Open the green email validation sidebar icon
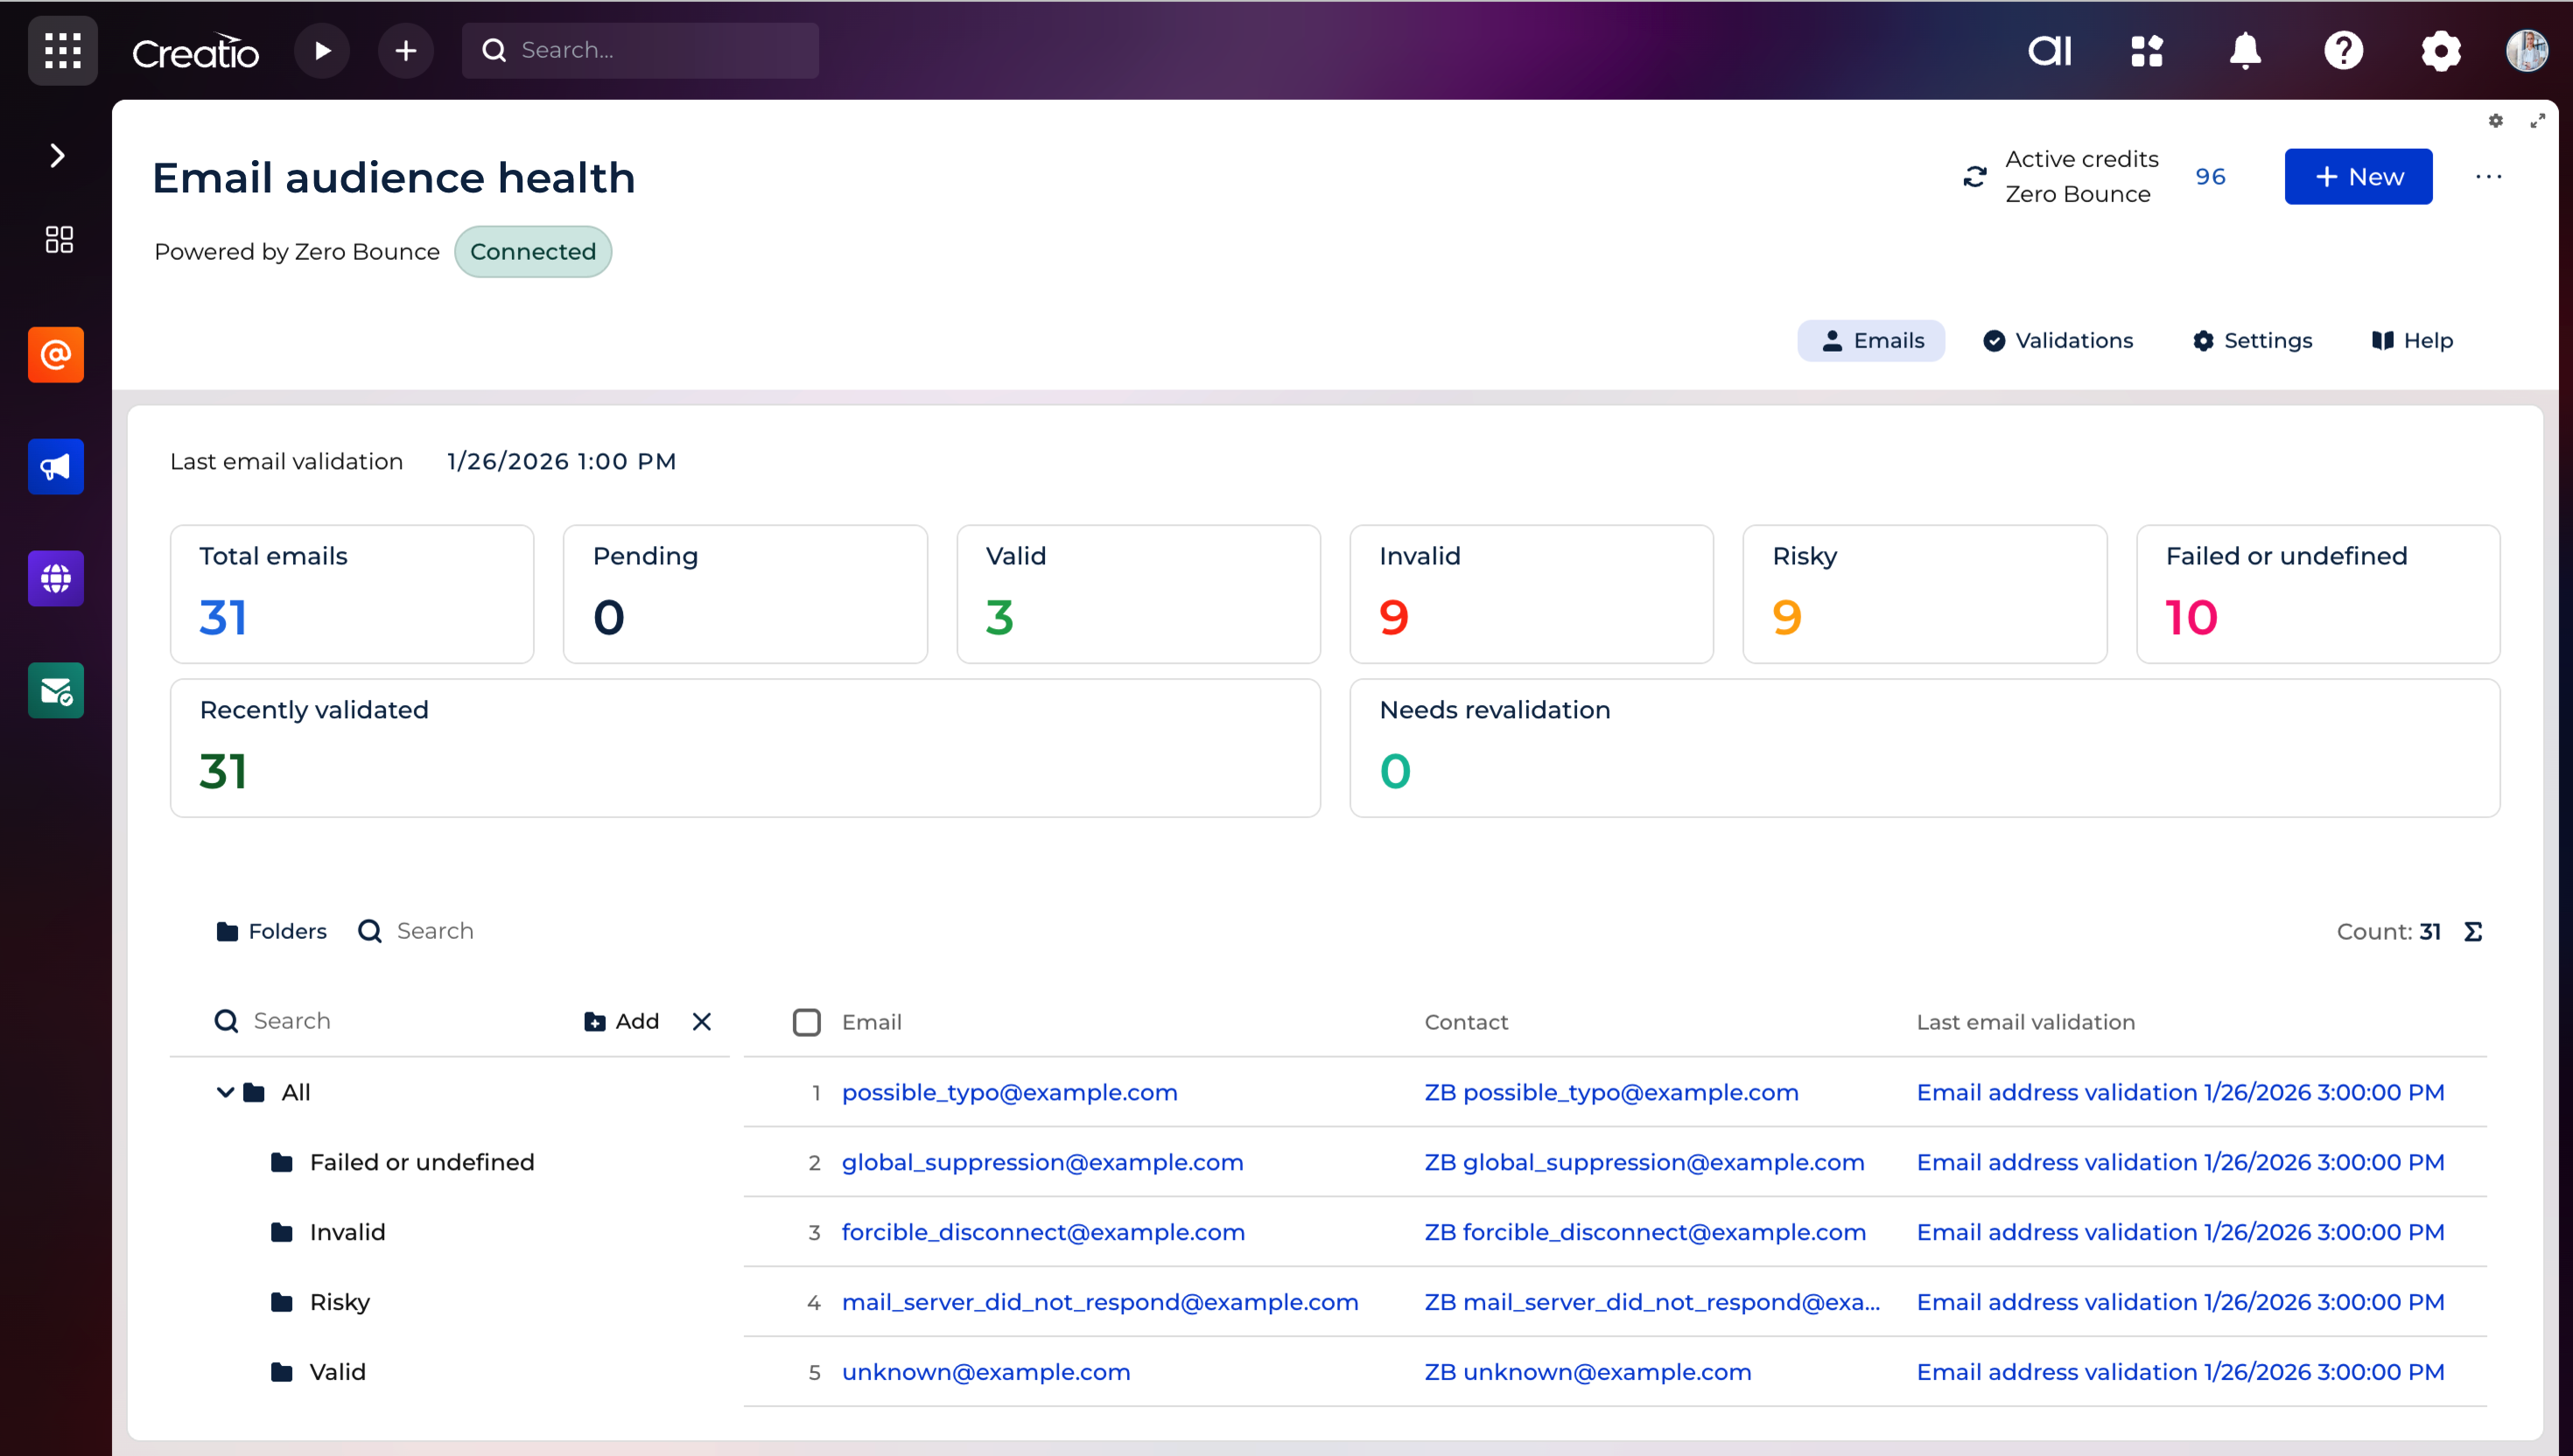 pos(56,691)
